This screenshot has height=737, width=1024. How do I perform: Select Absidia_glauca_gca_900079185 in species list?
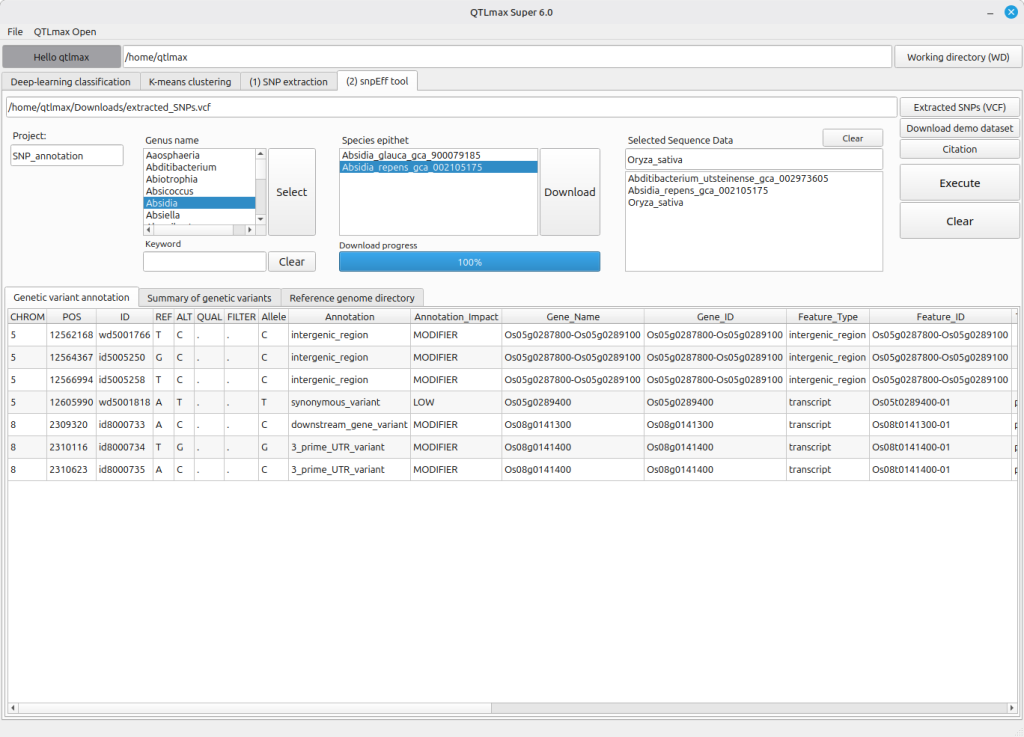pyautogui.click(x=411, y=156)
